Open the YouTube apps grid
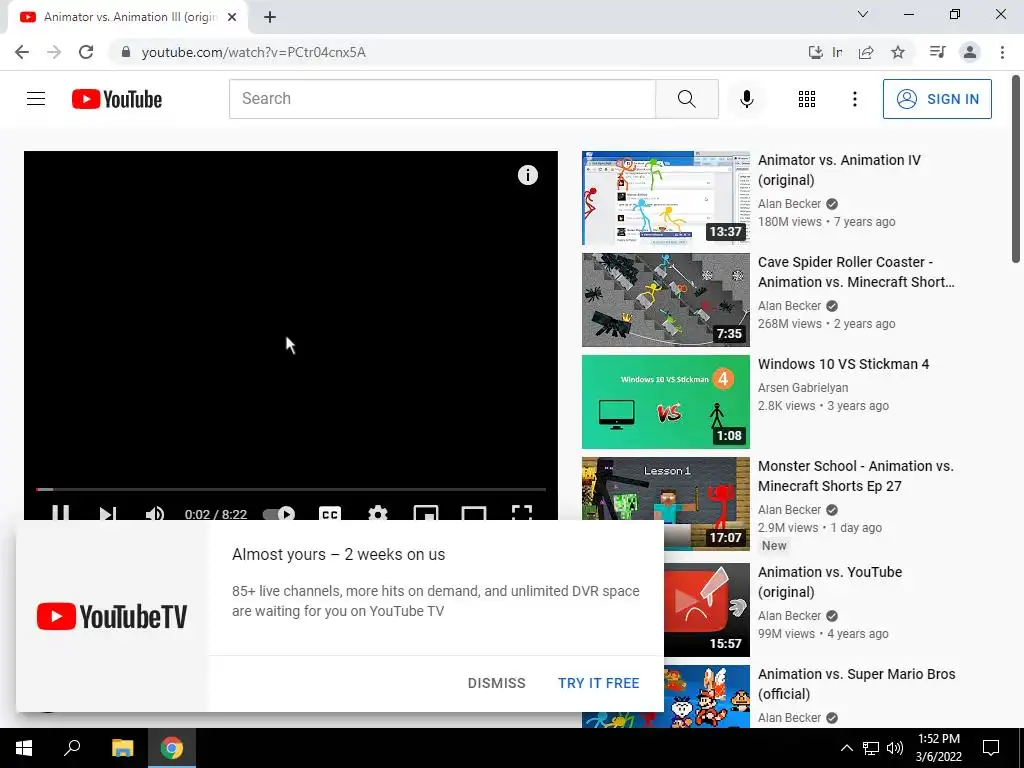 (807, 99)
